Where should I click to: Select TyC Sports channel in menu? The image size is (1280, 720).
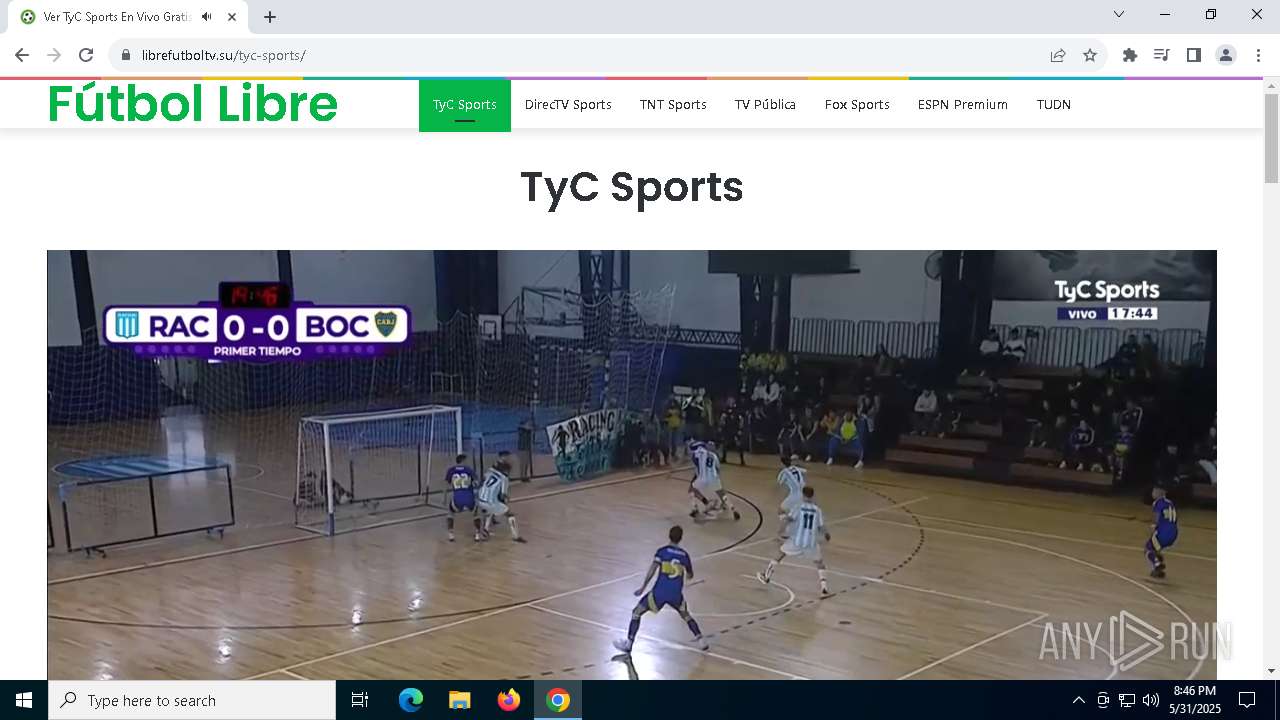(465, 104)
